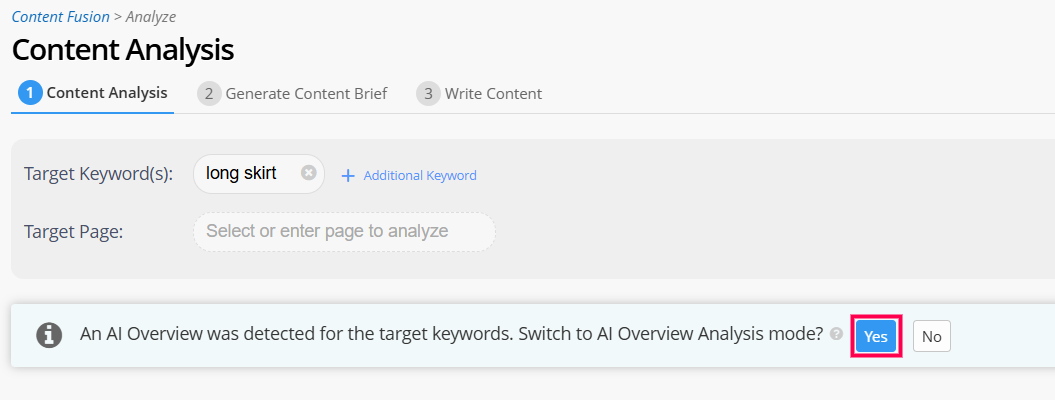The image size is (1055, 400).
Task: Focus the Target Page input field
Action: [344, 232]
